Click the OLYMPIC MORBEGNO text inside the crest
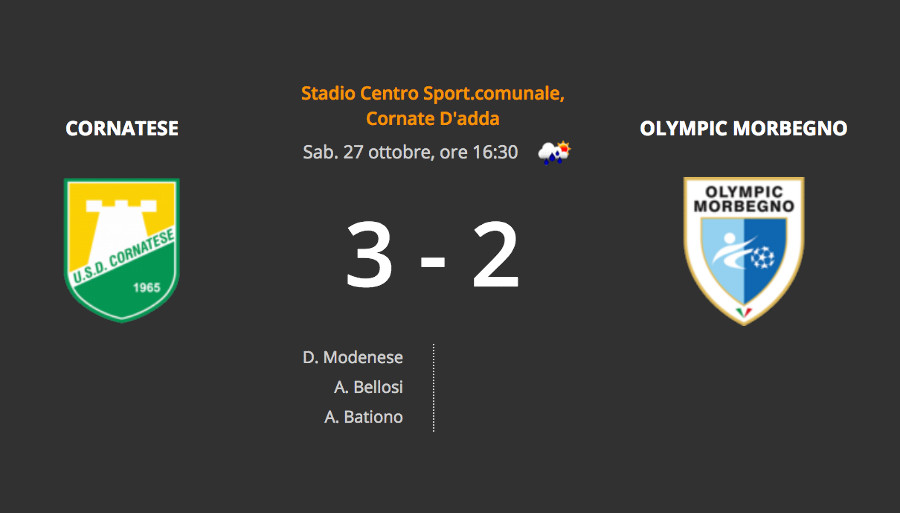 pos(744,199)
